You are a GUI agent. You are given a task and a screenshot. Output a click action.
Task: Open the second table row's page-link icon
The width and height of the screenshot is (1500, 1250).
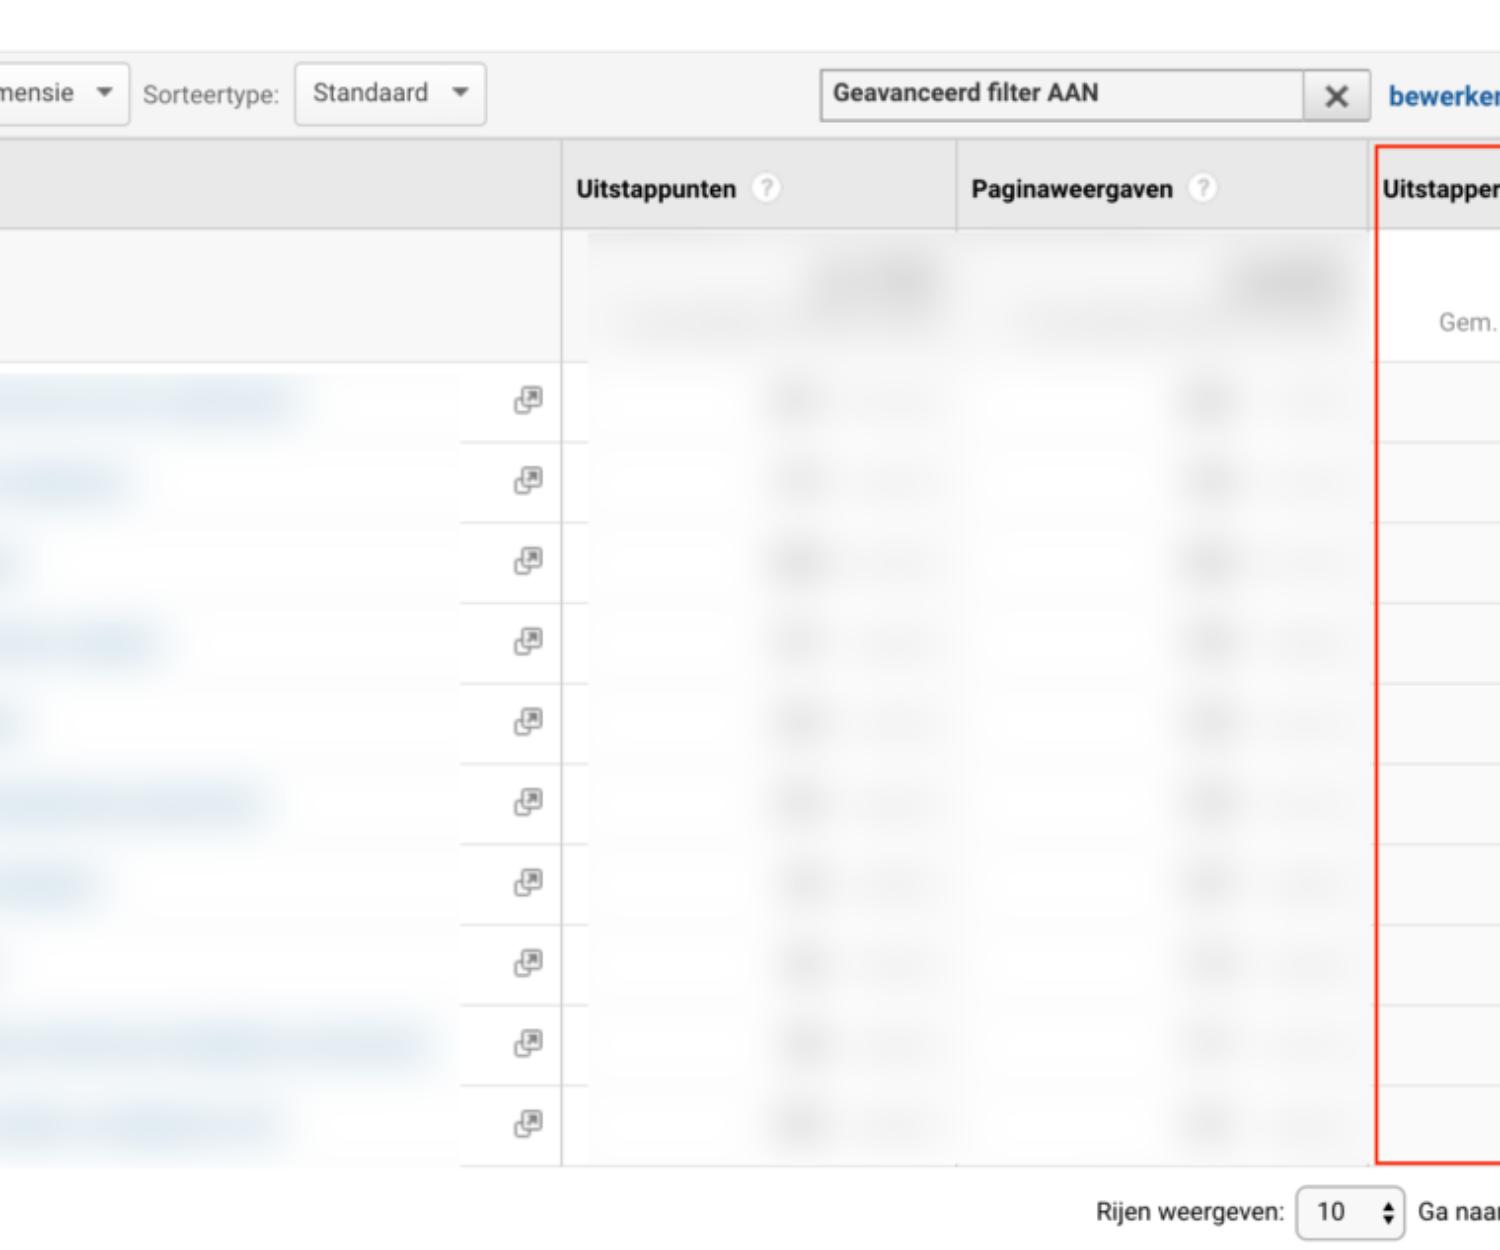[528, 481]
